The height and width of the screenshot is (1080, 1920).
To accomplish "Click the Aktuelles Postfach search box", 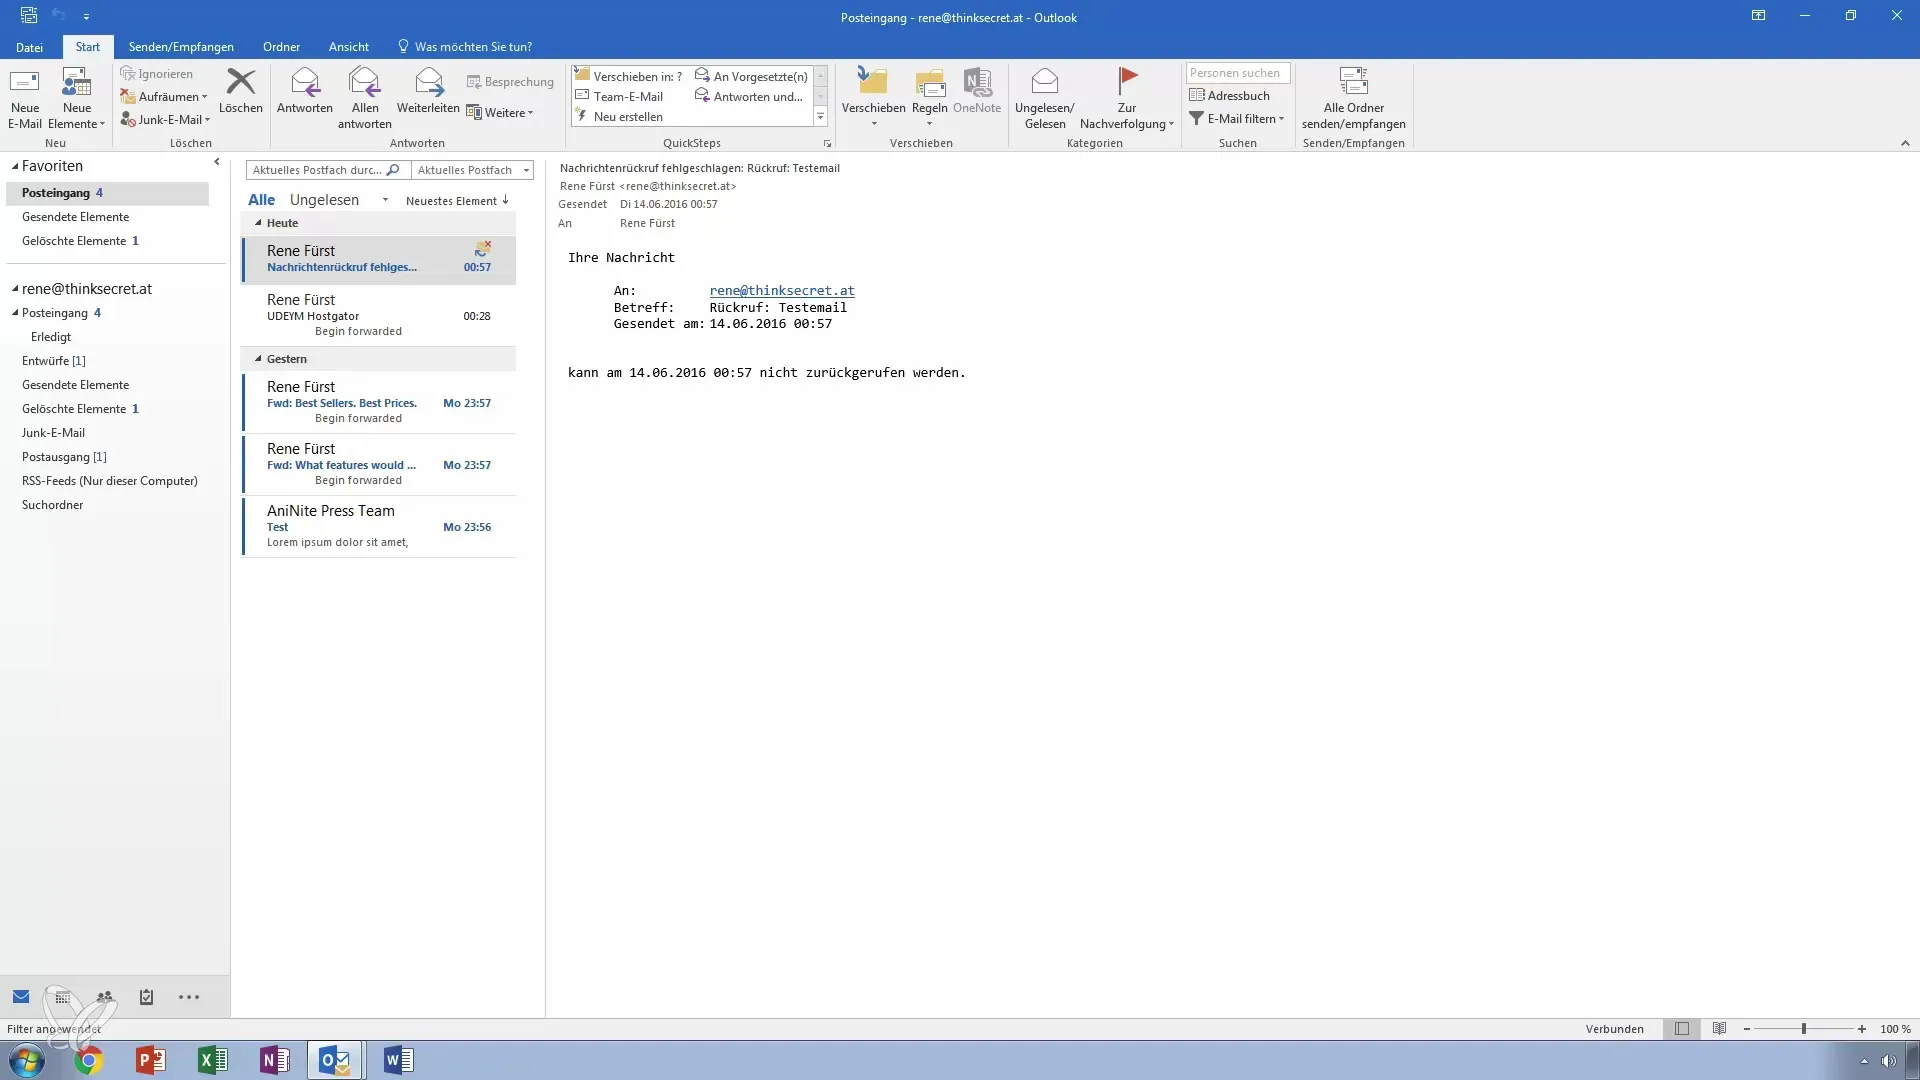I will point(326,170).
